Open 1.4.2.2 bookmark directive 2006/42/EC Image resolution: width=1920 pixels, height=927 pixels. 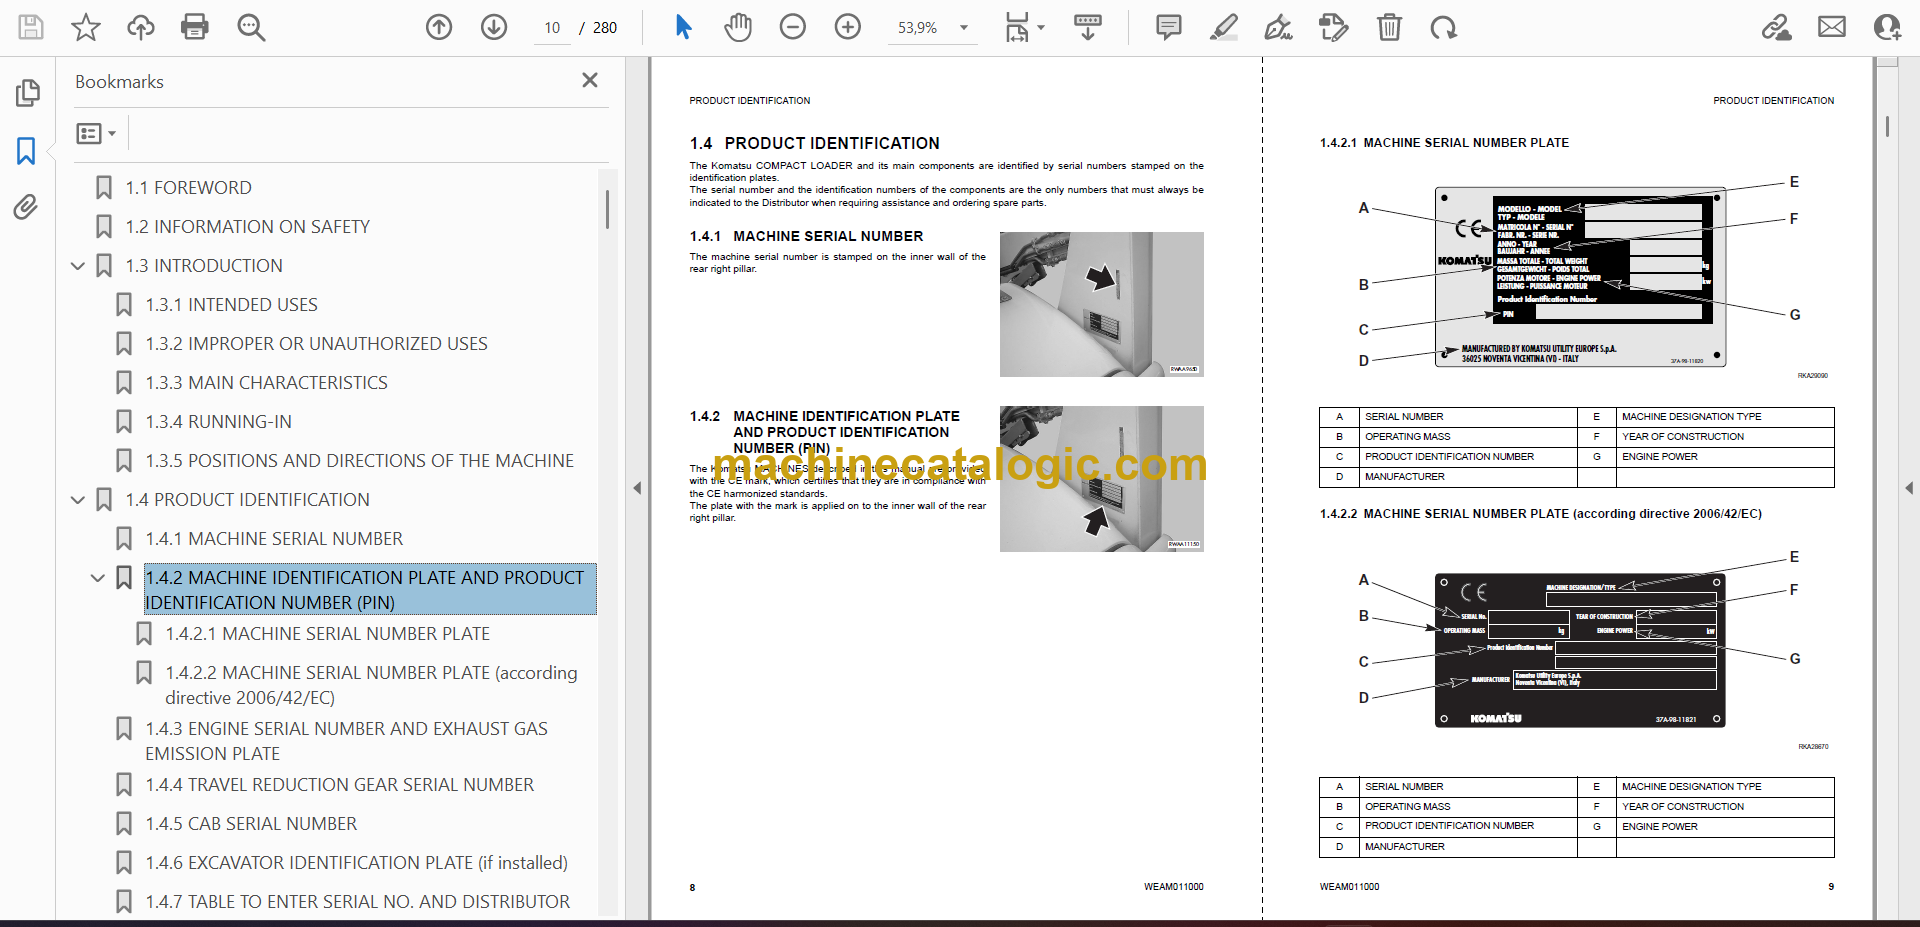(371, 685)
